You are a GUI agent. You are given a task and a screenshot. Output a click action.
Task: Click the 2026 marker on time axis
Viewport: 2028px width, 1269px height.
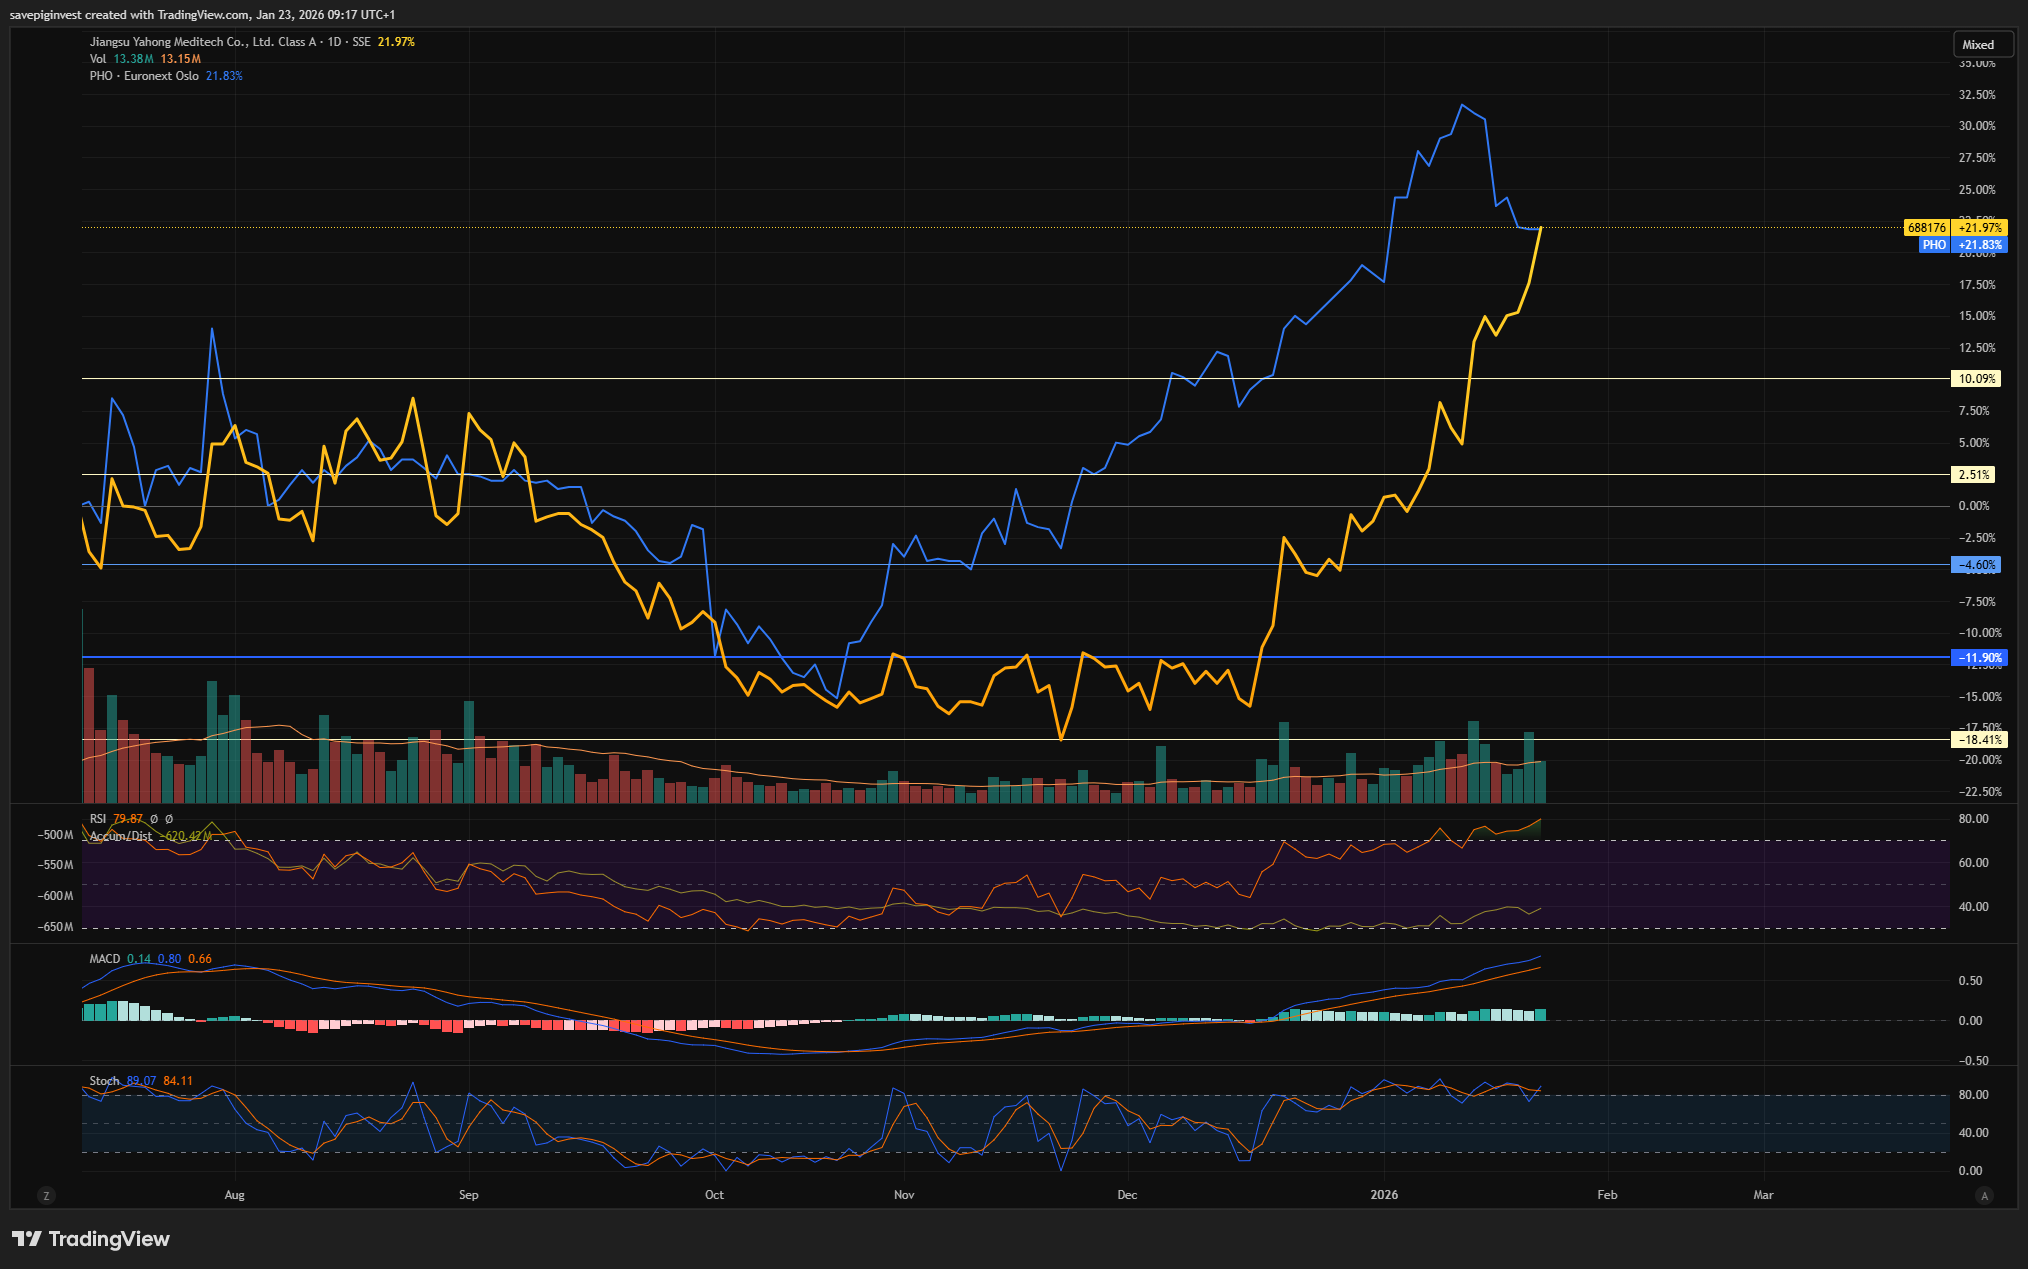point(1384,1195)
